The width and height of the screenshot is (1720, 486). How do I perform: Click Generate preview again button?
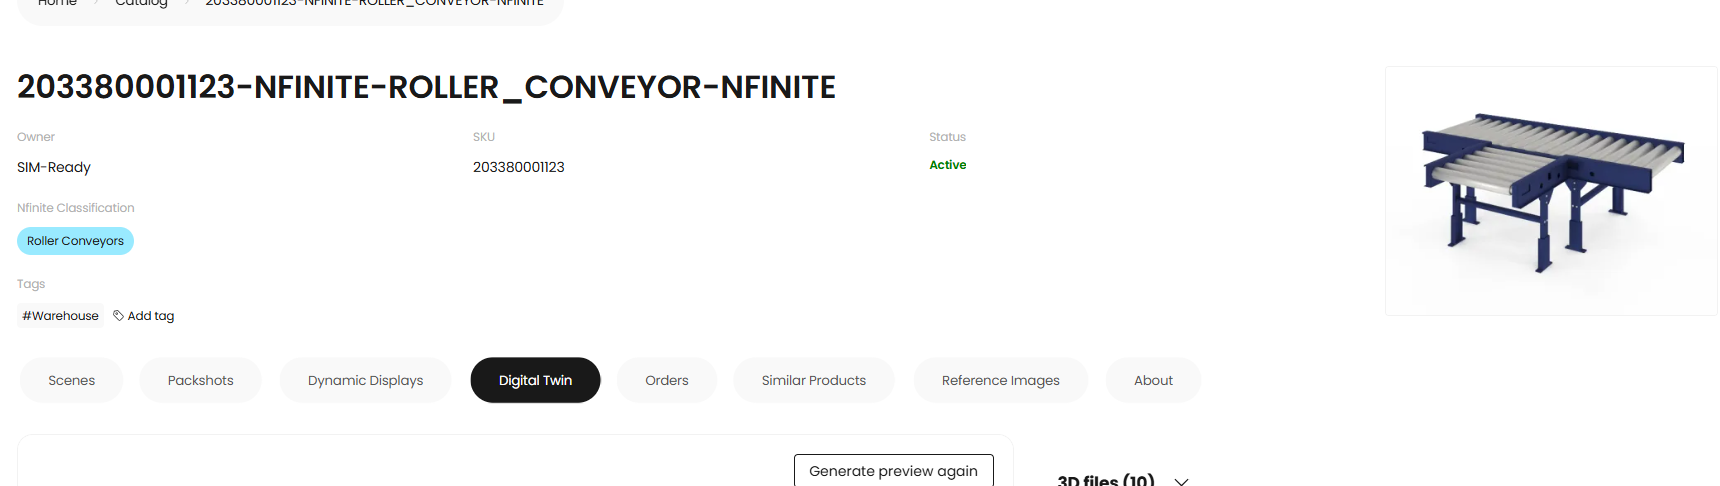point(894,470)
